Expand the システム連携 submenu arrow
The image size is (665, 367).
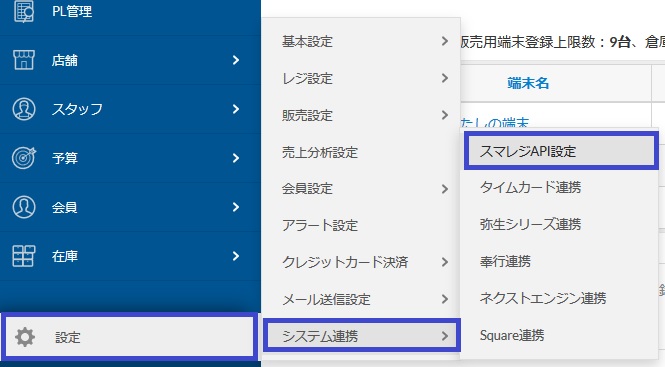point(444,336)
